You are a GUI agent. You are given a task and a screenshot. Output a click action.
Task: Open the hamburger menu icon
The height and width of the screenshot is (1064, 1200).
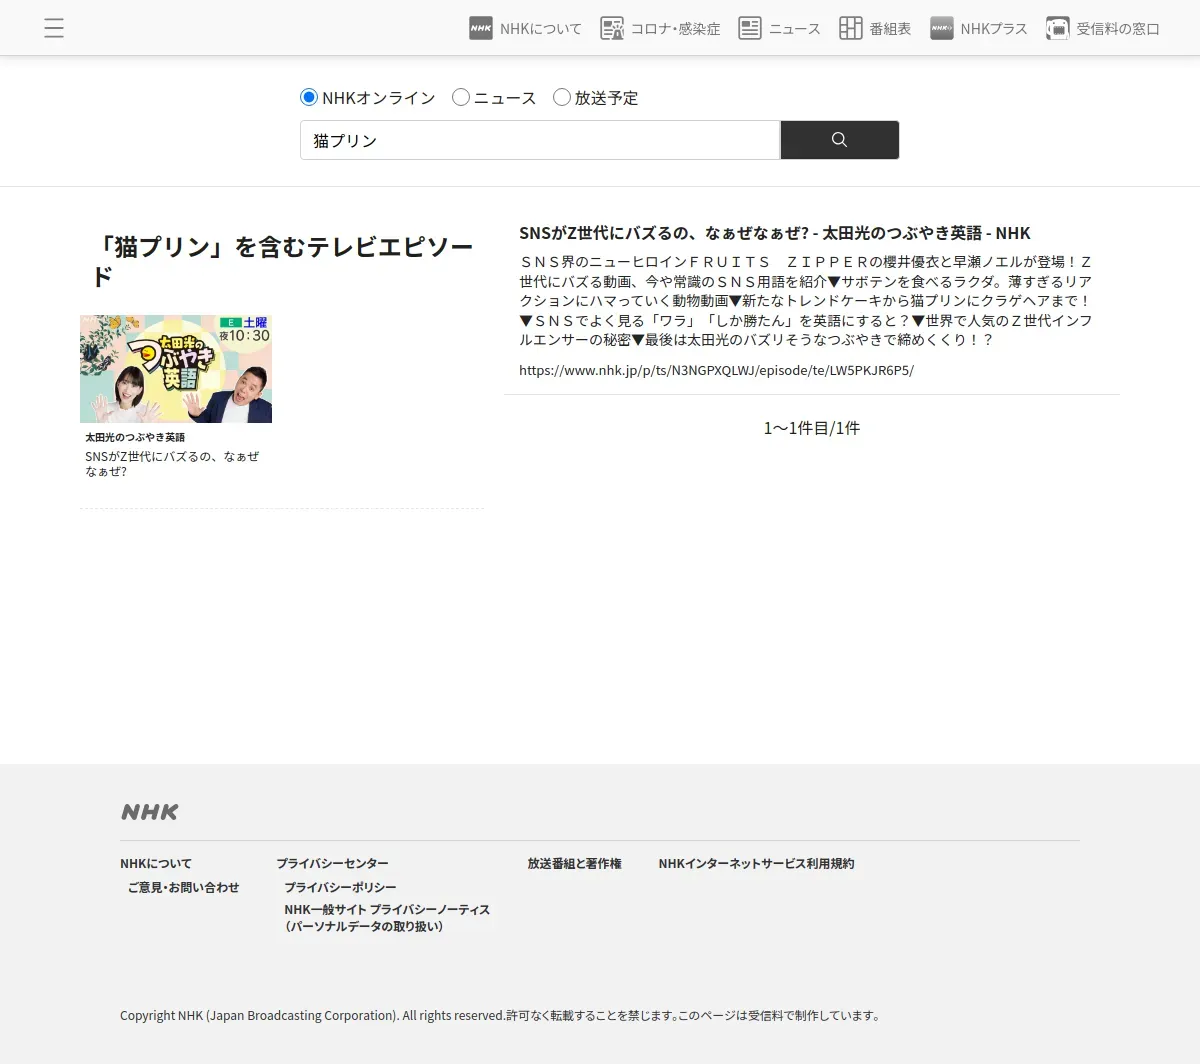pyautogui.click(x=54, y=28)
